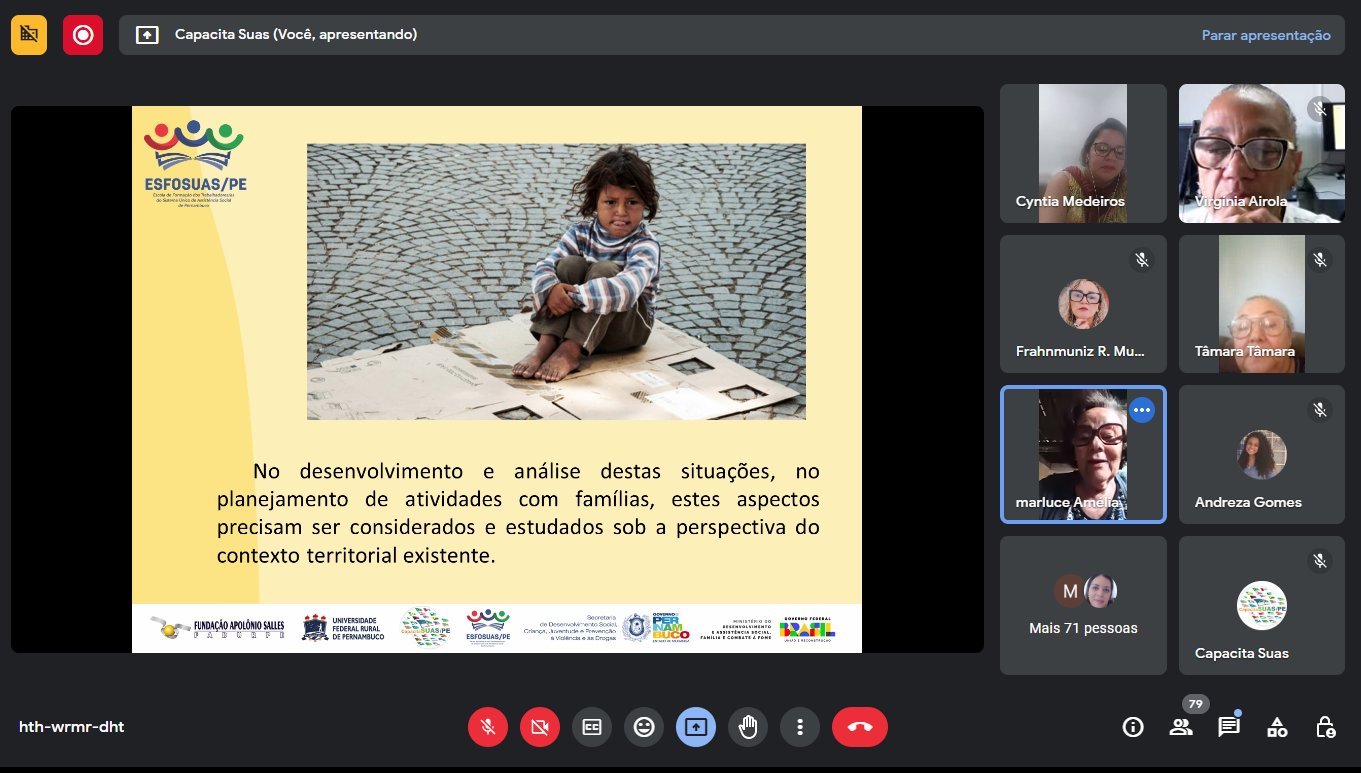This screenshot has height=773, width=1361.
Task: Select Cyntia Medeiros video tile
Action: 1083,153
